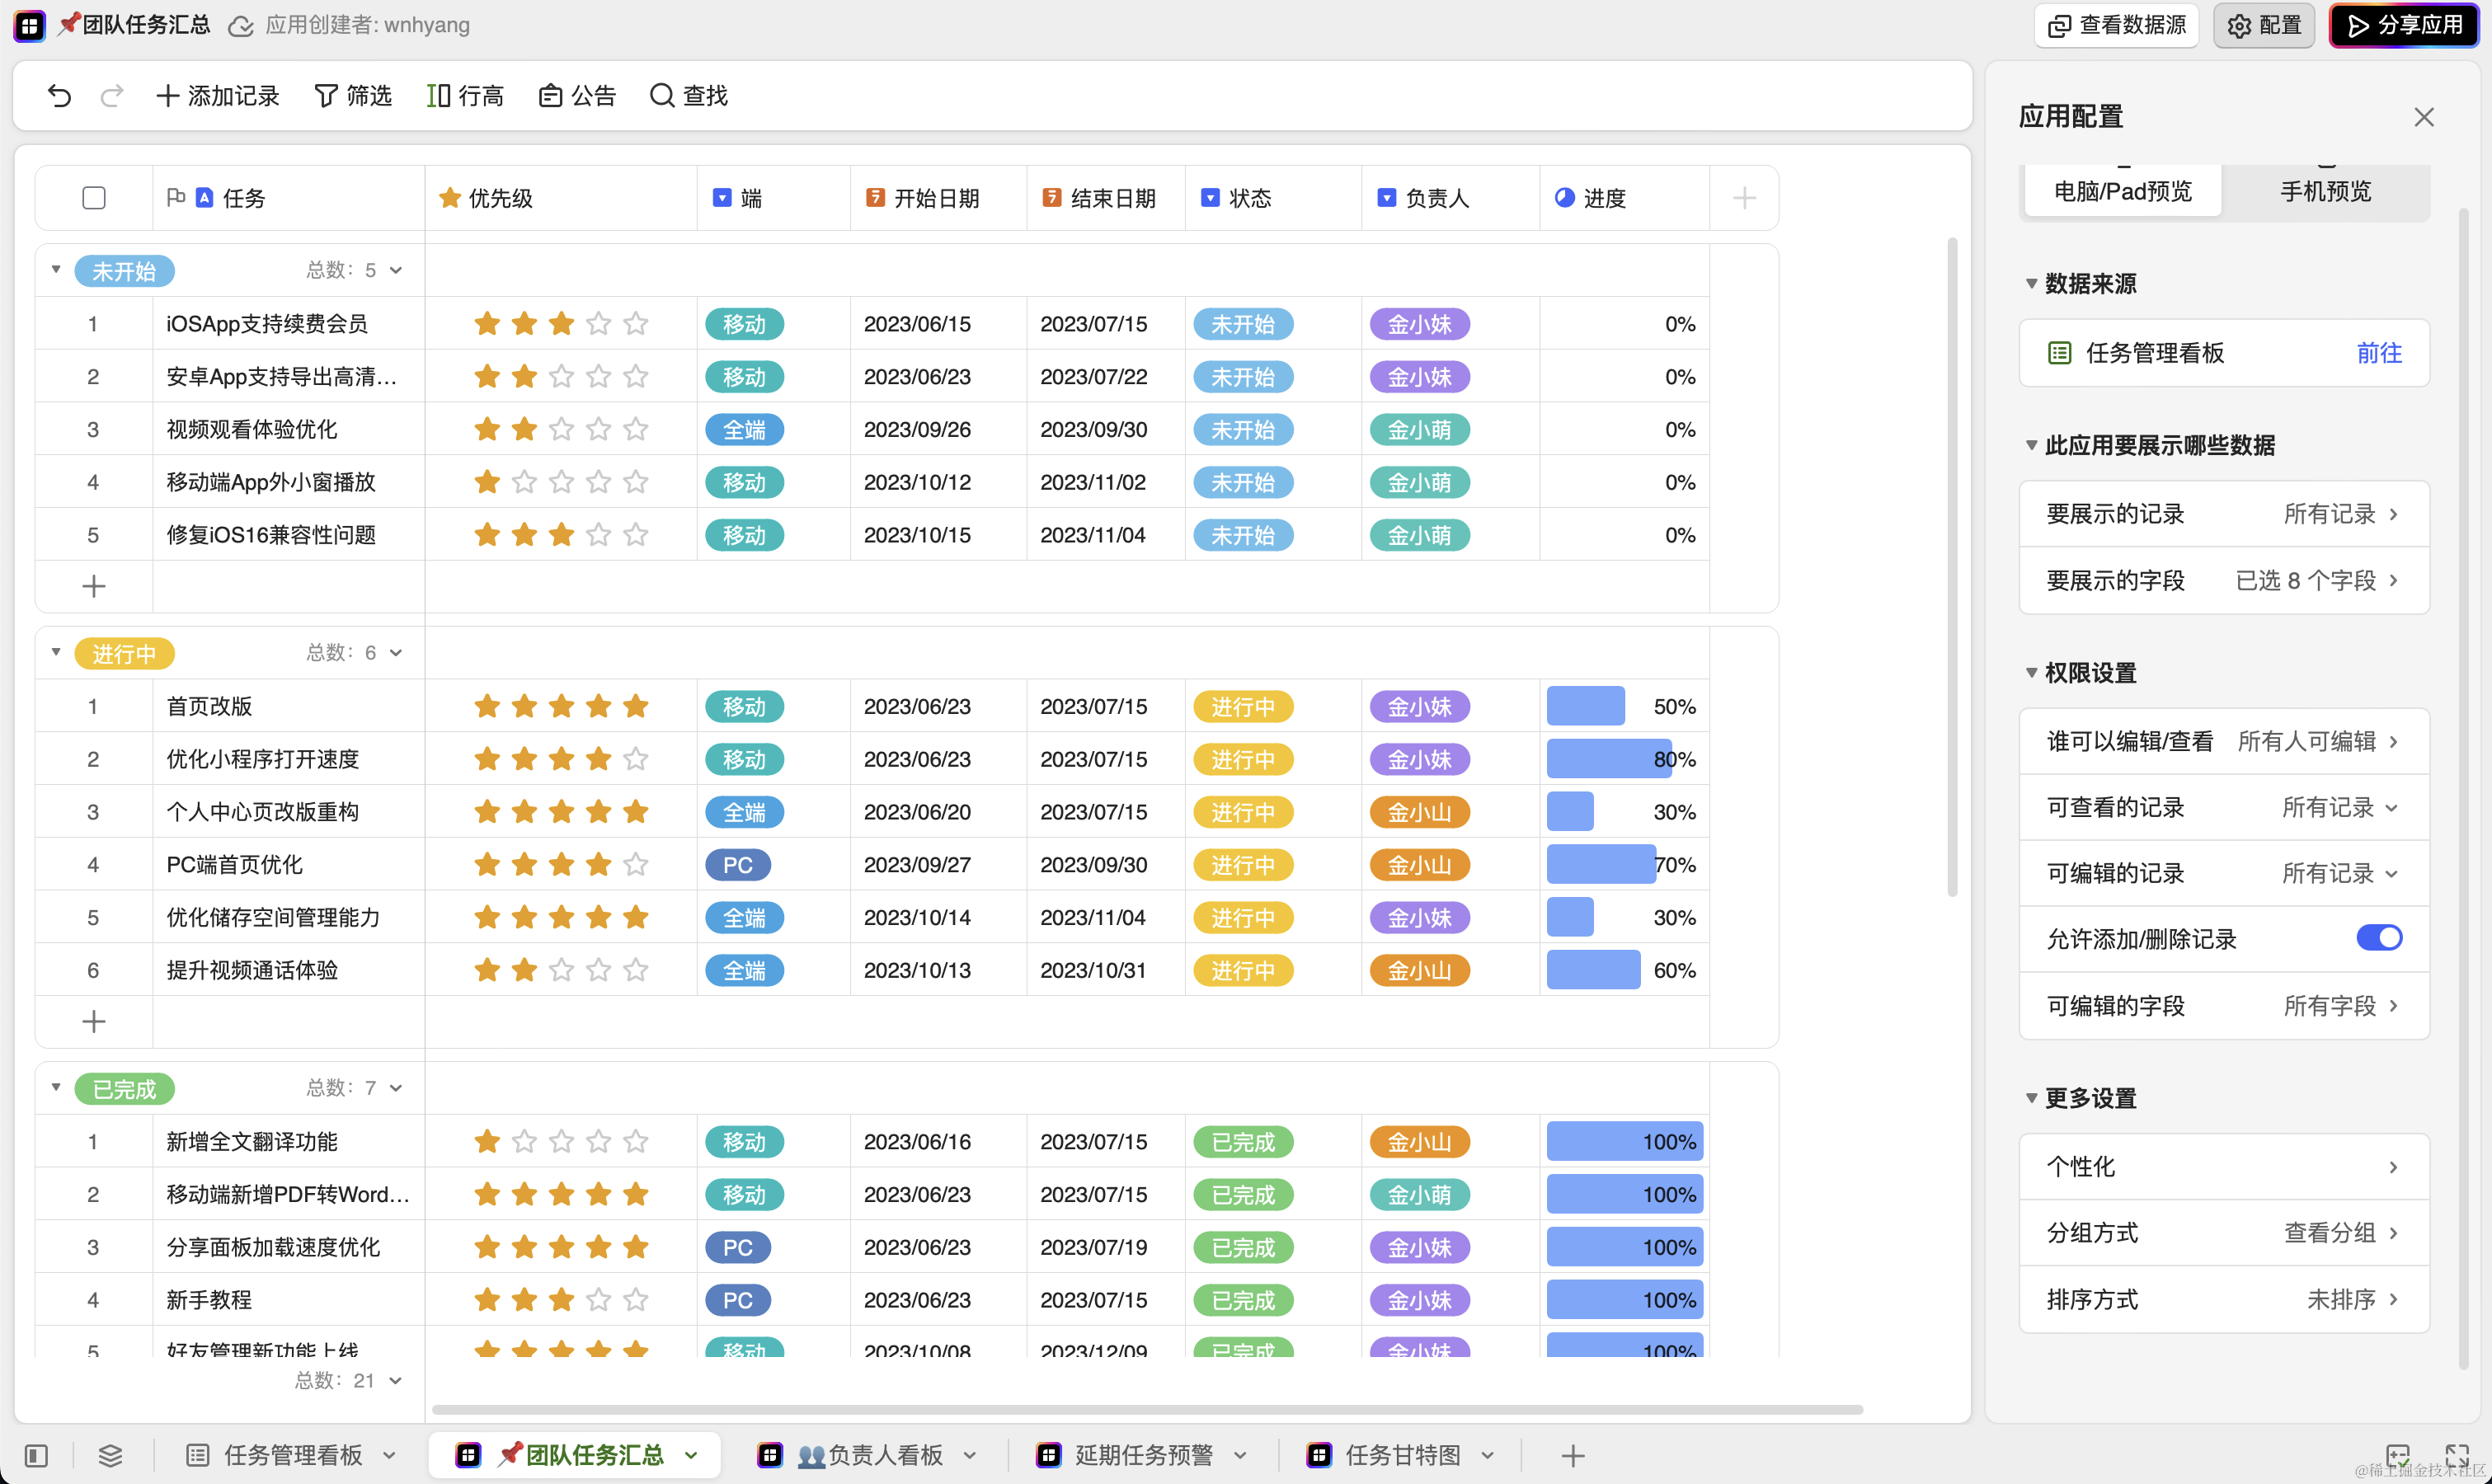Click the undo arrow icon
Image resolution: width=2492 pixels, height=1484 pixels.
[59, 96]
